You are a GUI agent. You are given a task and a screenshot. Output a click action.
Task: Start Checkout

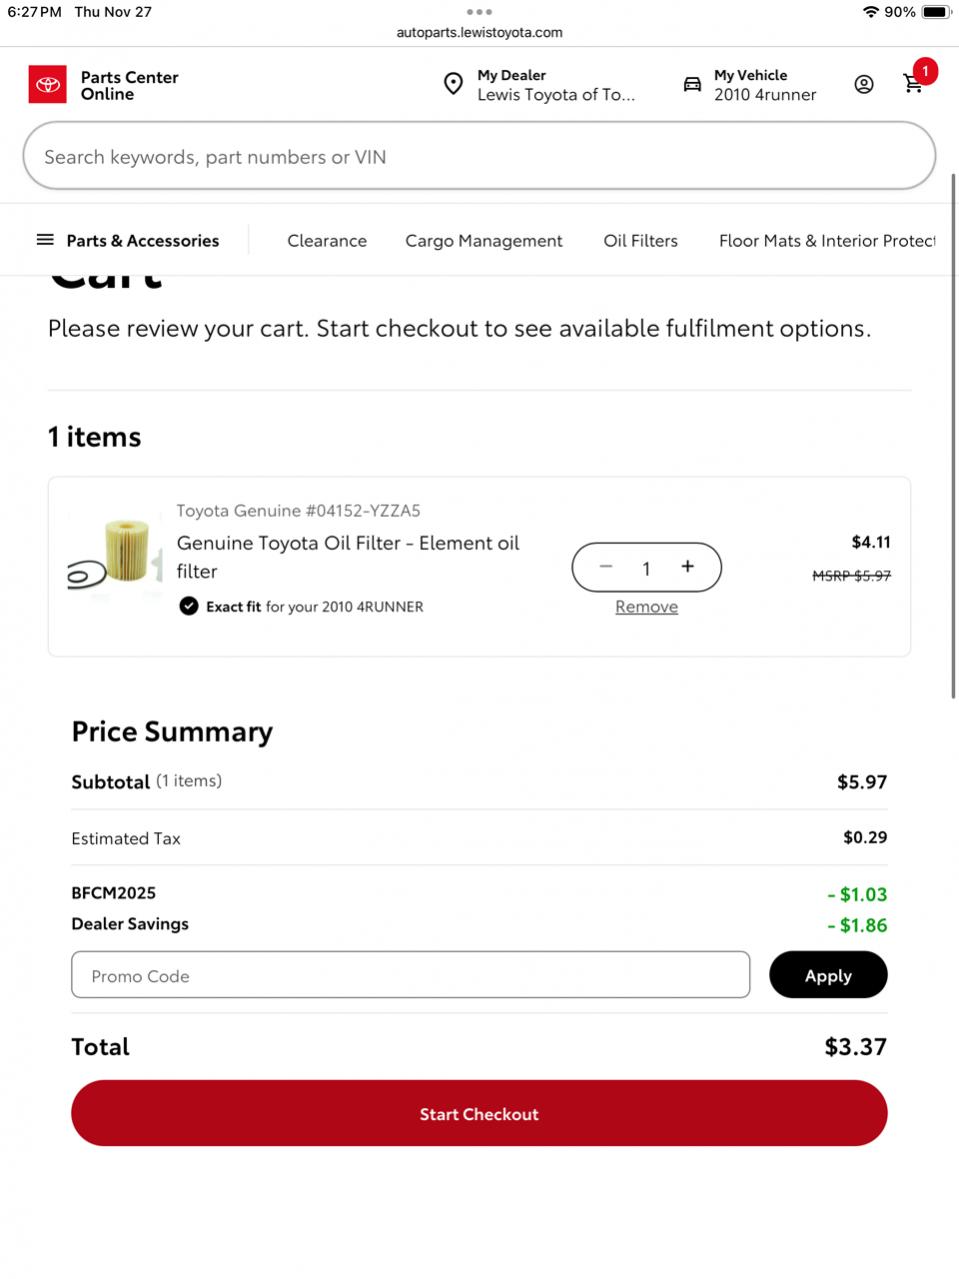click(479, 1113)
